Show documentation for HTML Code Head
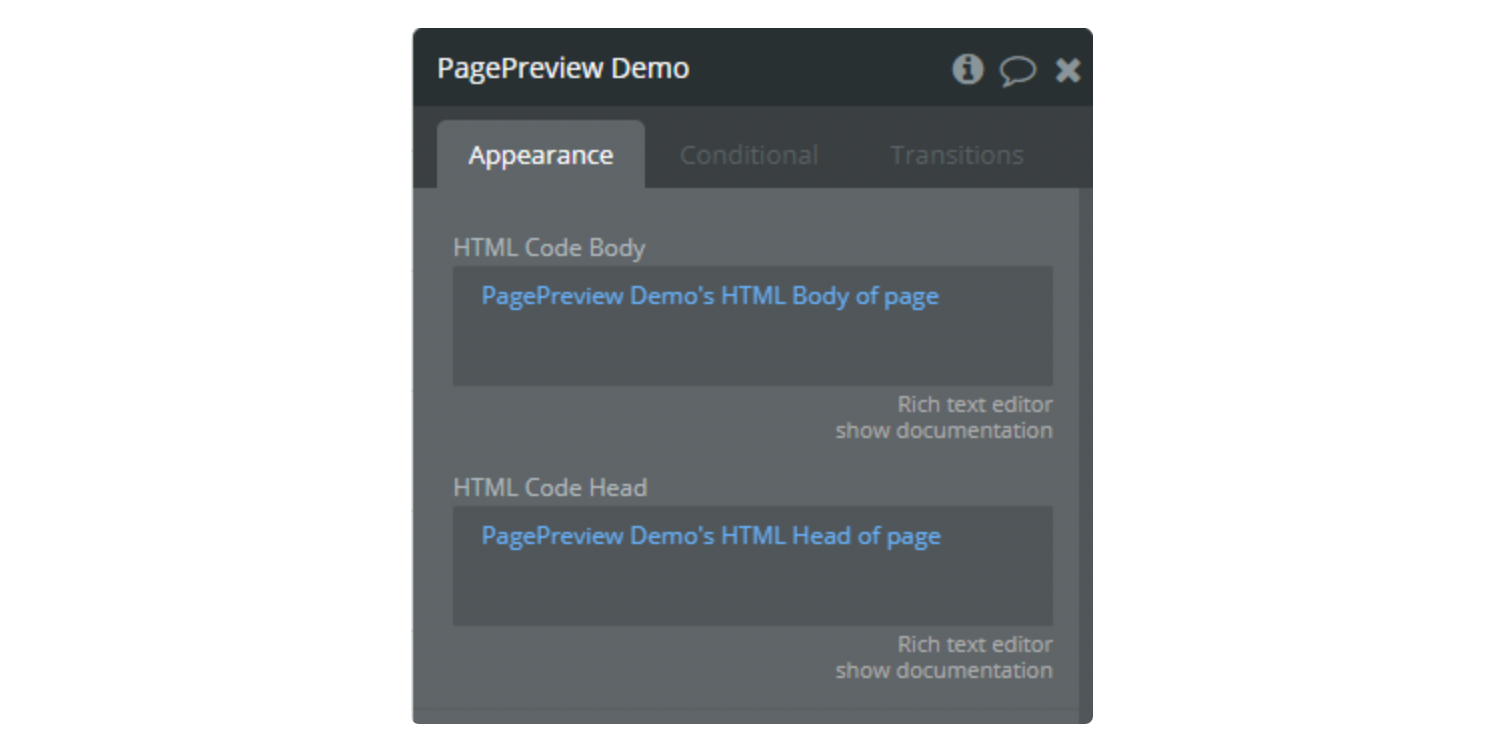 pyautogui.click(x=944, y=671)
